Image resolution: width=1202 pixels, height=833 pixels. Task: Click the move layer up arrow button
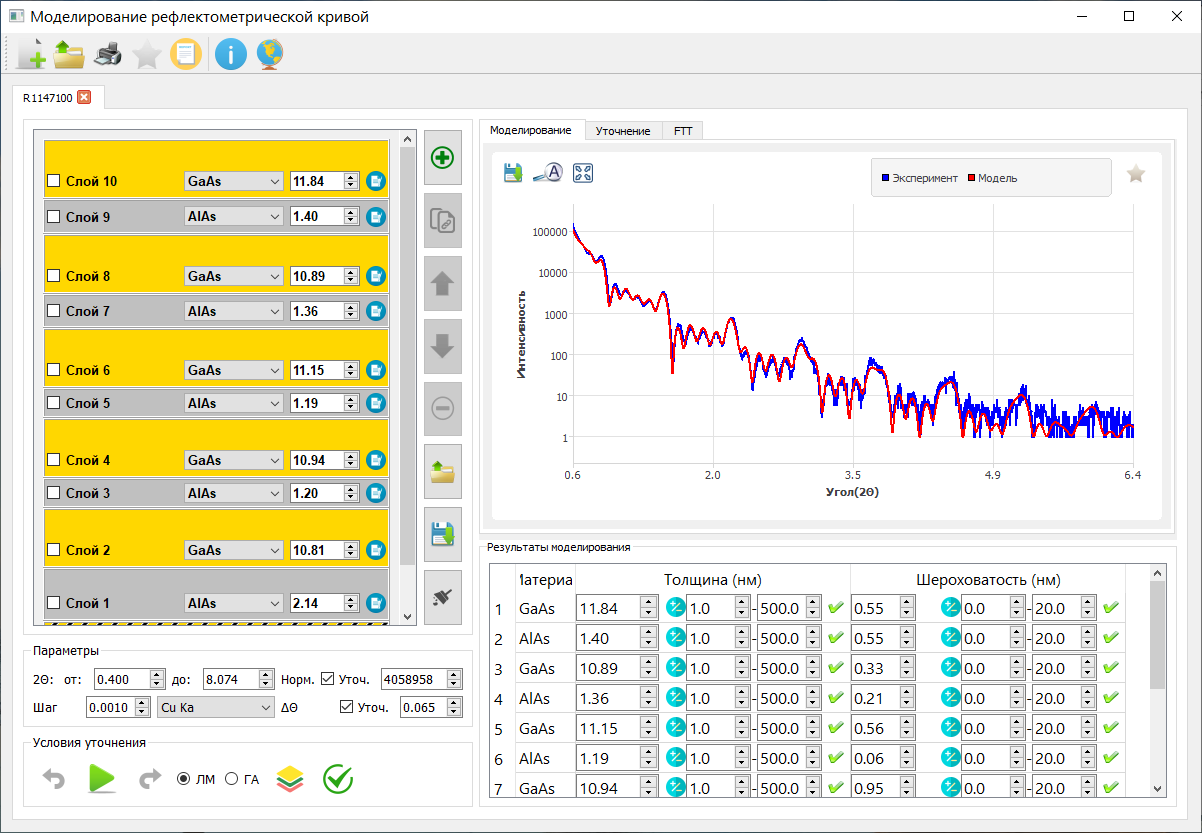442,284
